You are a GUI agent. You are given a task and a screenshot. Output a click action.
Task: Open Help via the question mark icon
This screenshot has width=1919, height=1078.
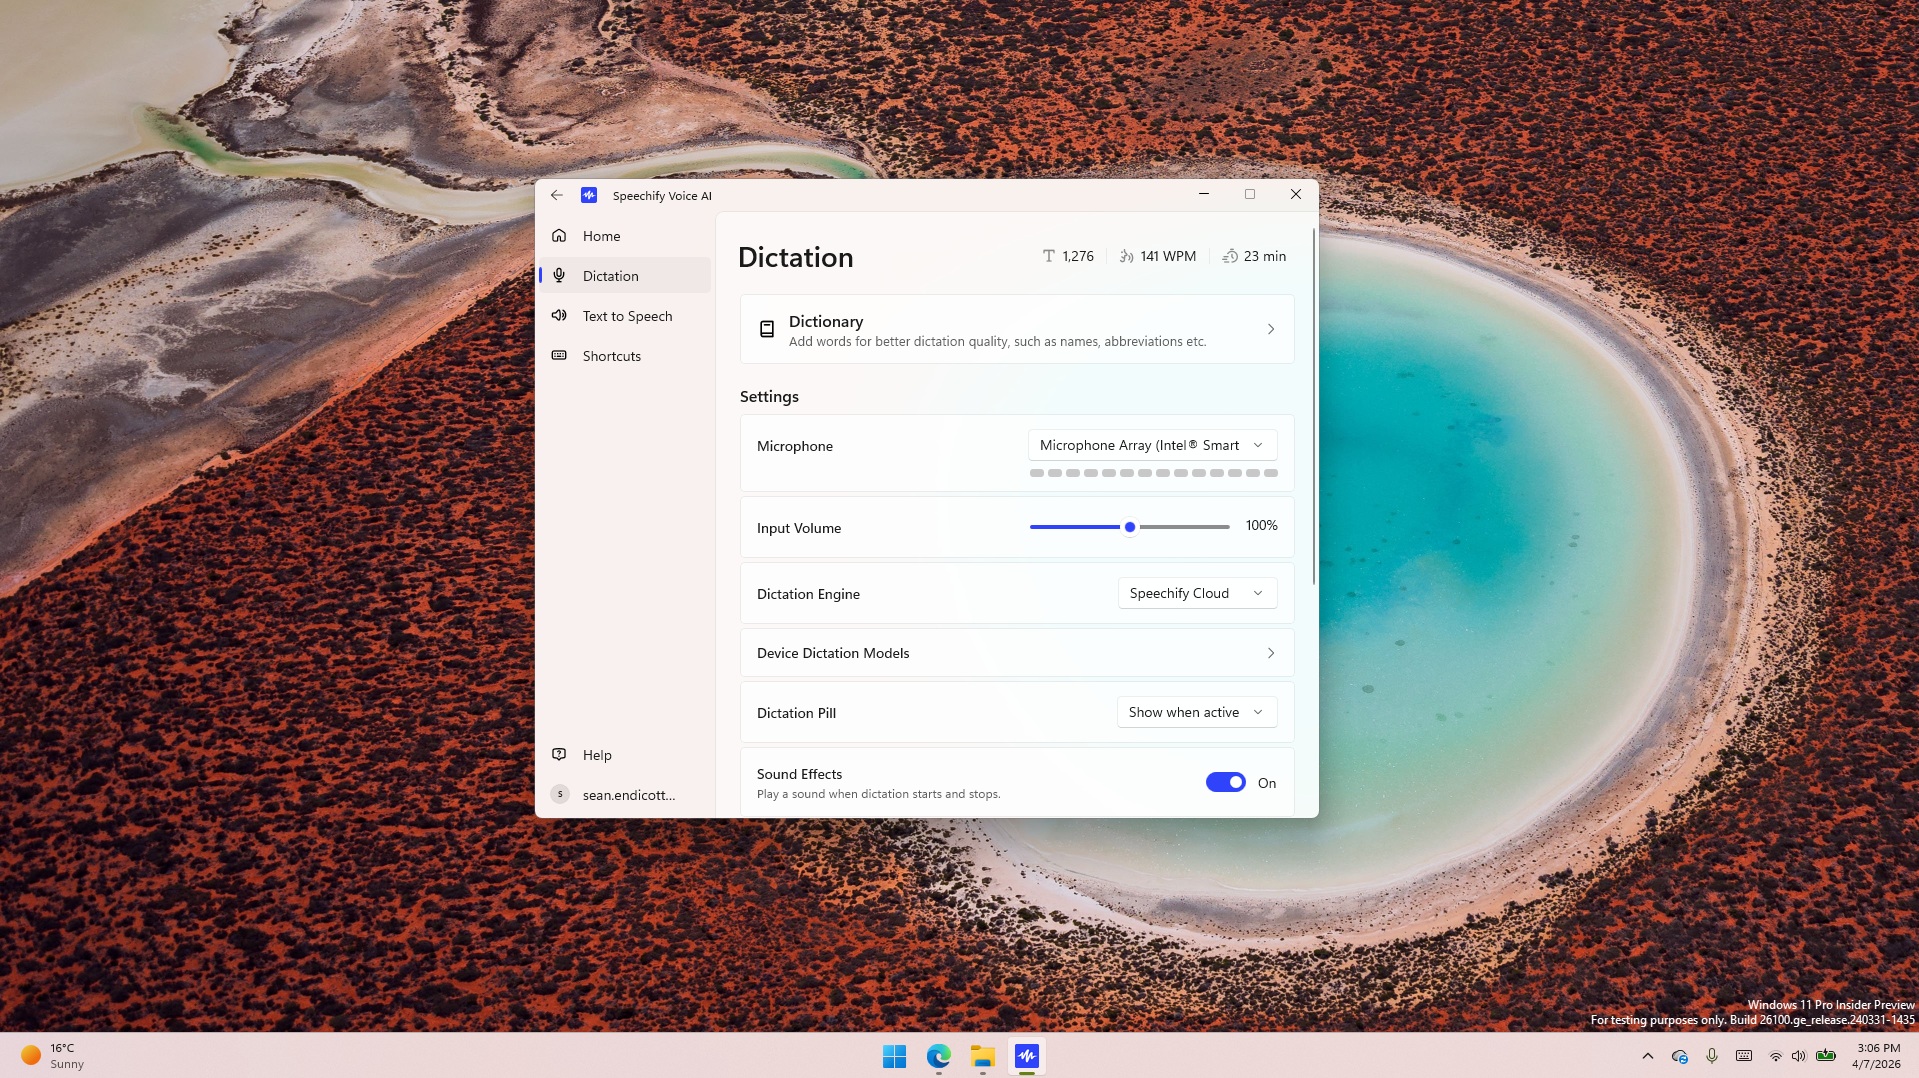[559, 754]
